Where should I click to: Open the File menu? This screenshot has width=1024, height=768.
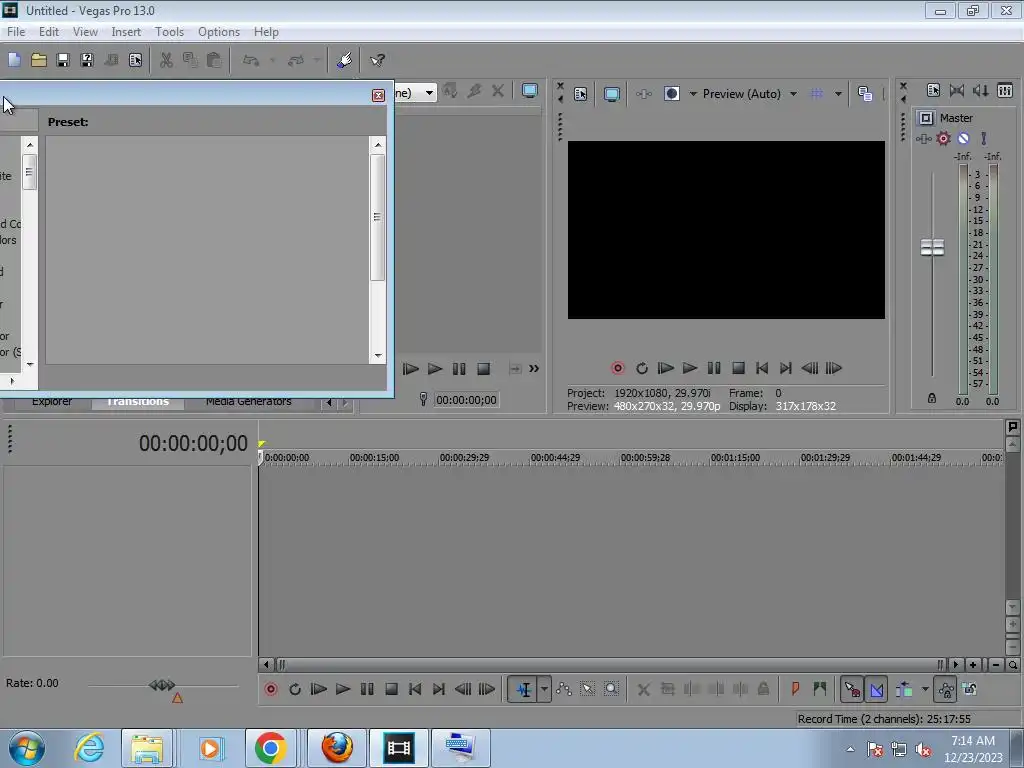(16, 32)
